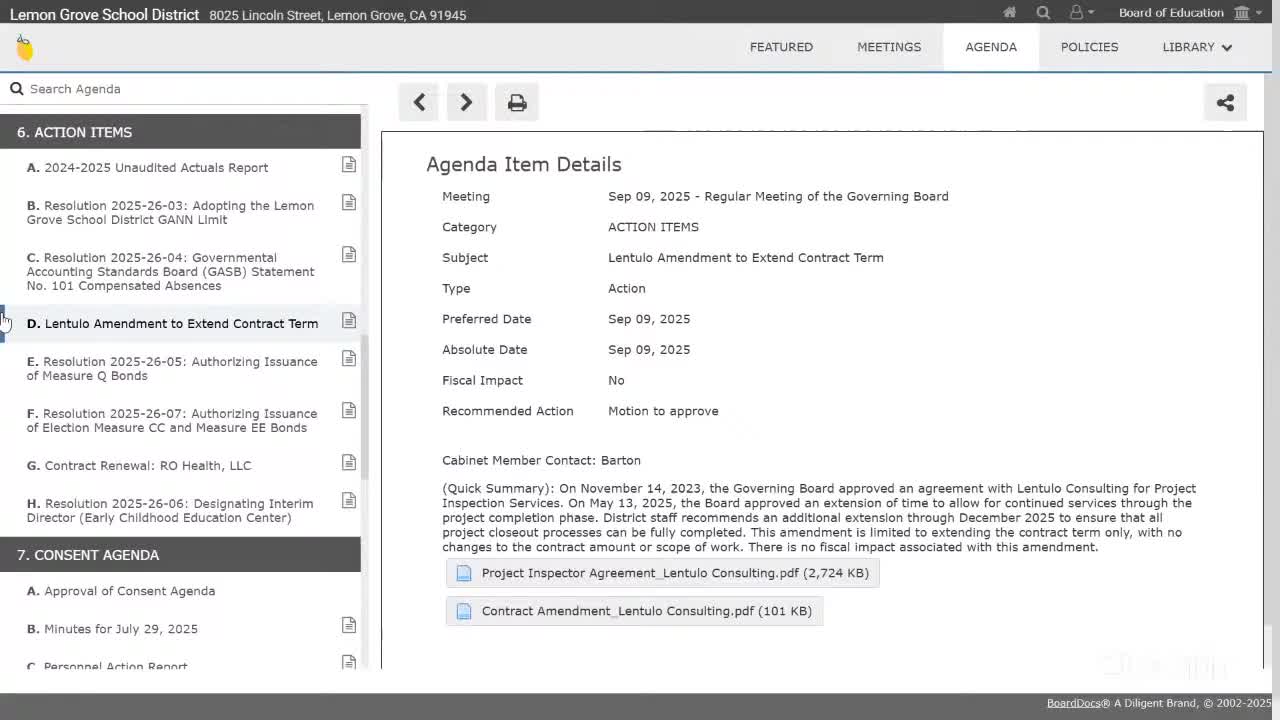1280x720 pixels.
Task: Click the share icon button
Action: pos(1225,102)
